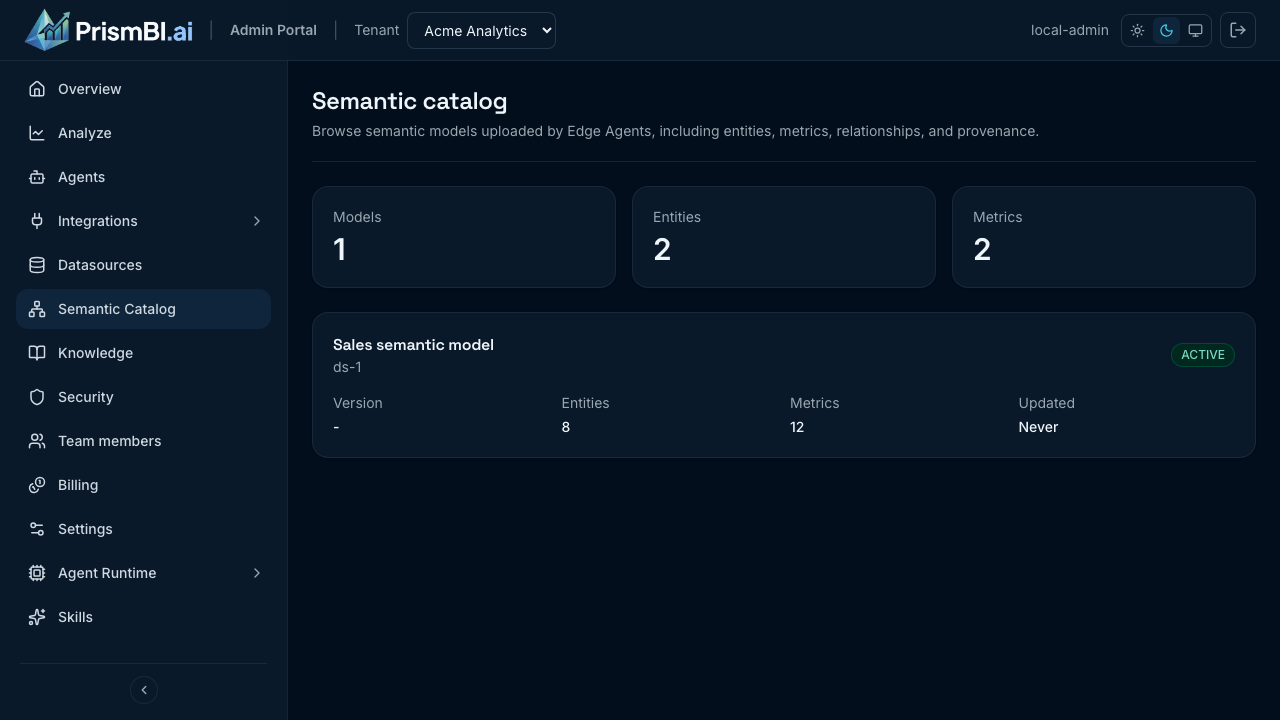The height and width of the screenshot is (720, 1280).
Task: Click the Agent Runtime chip icon
Action: click(37, 573)
